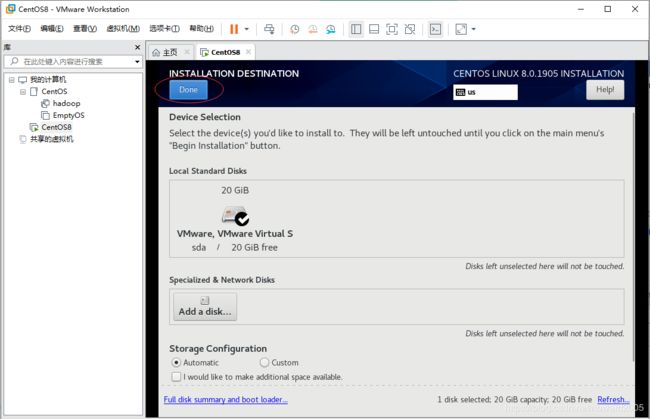Click the Help! button

pos(605,90)
